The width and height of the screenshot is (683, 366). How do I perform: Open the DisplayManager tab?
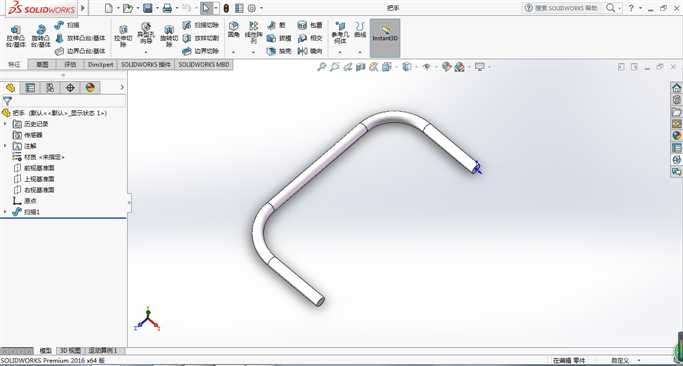90,88
